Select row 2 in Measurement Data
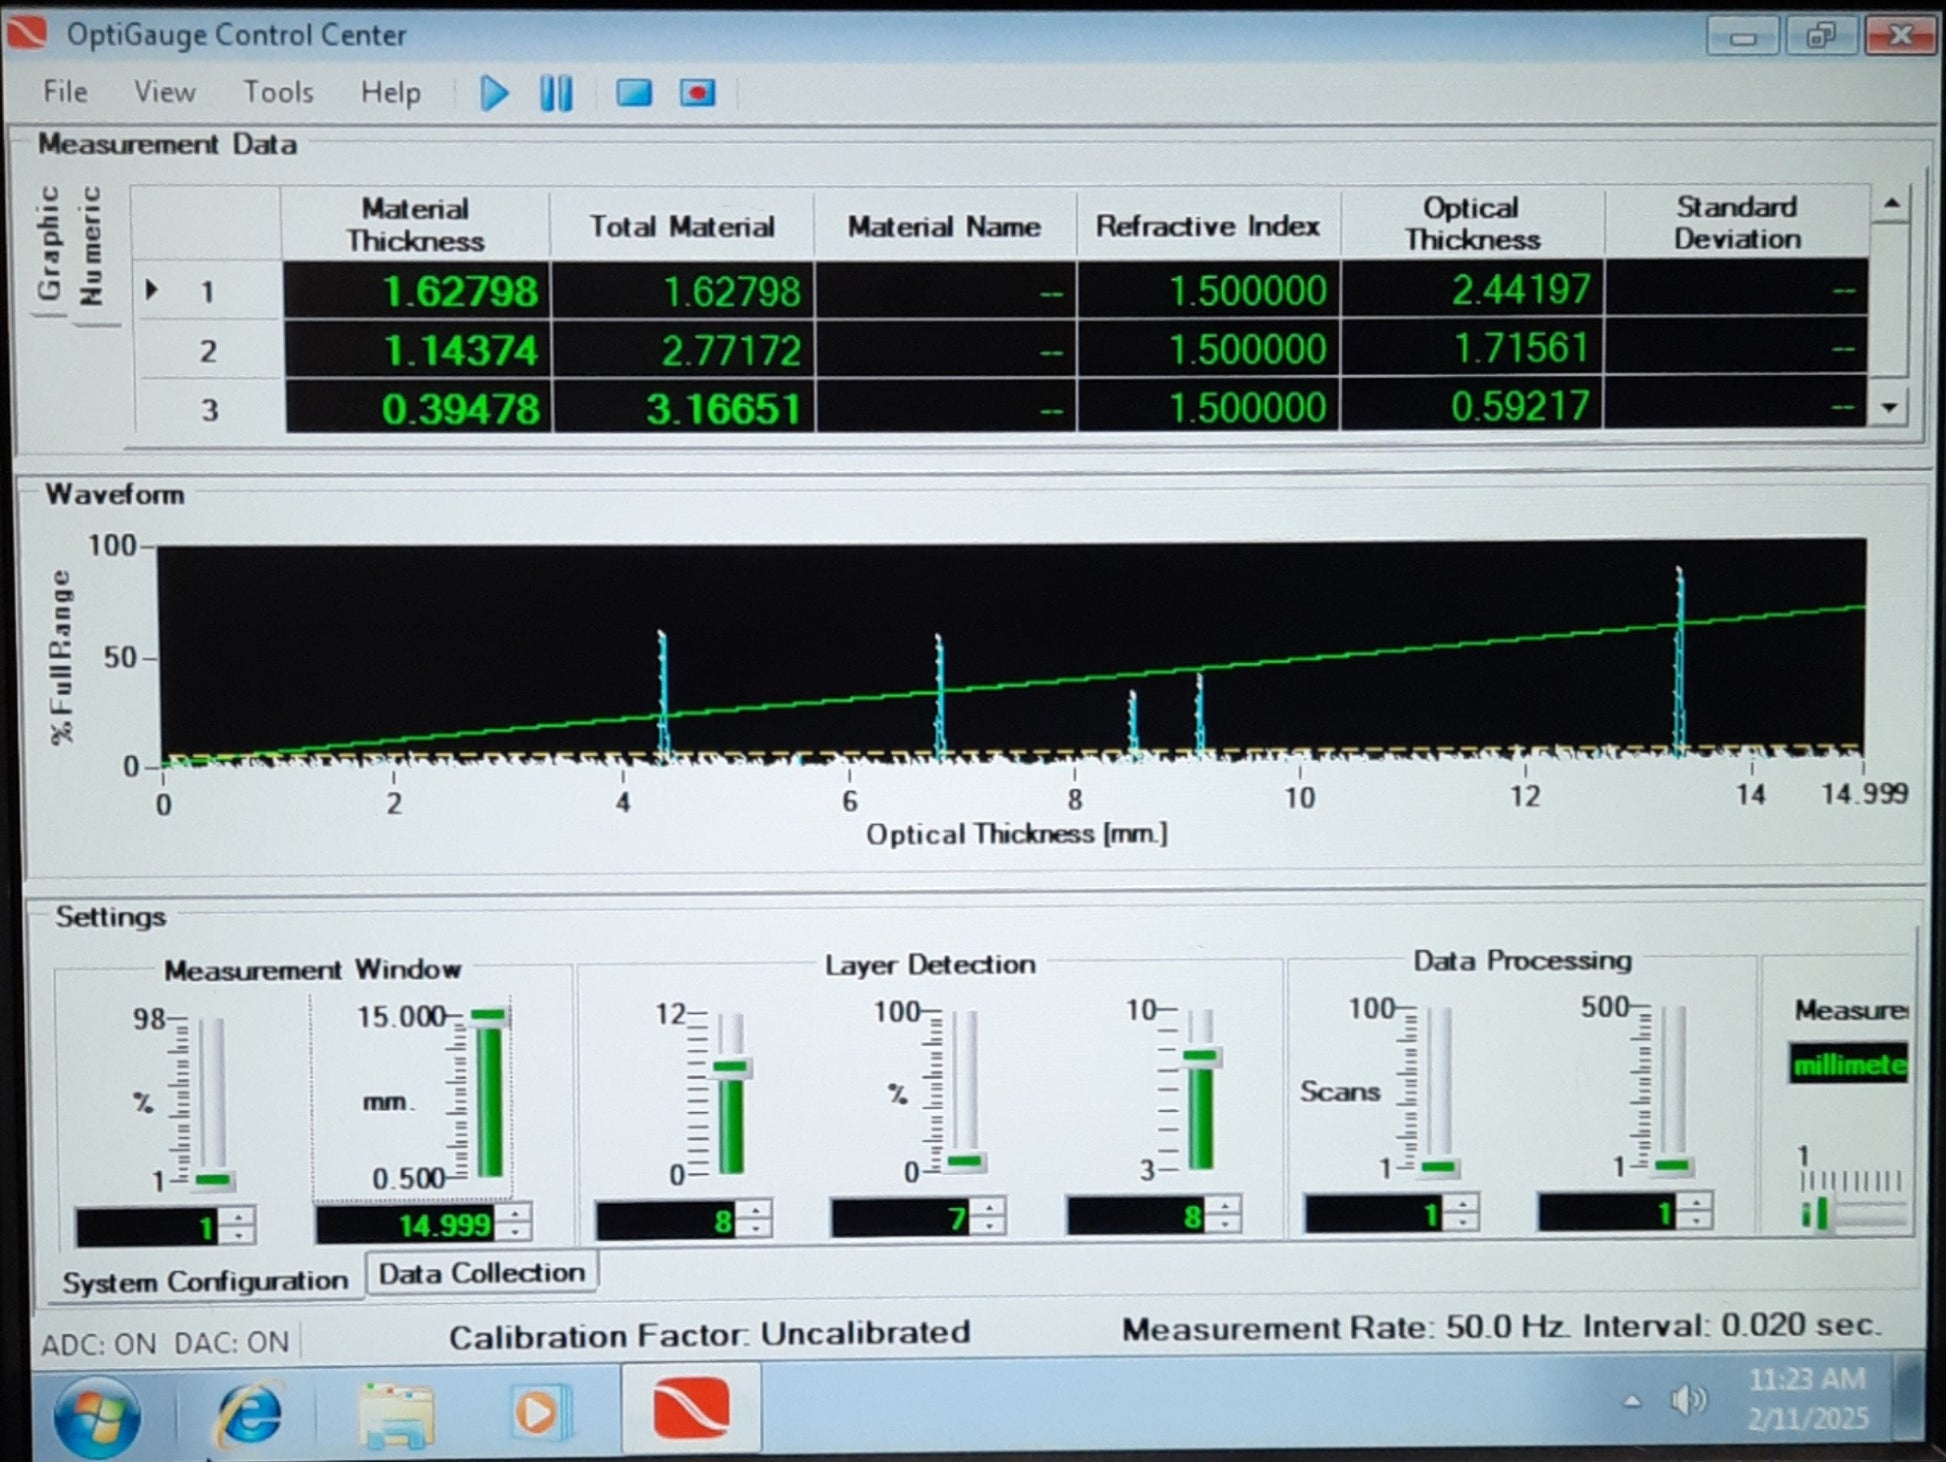 point(207,351)
